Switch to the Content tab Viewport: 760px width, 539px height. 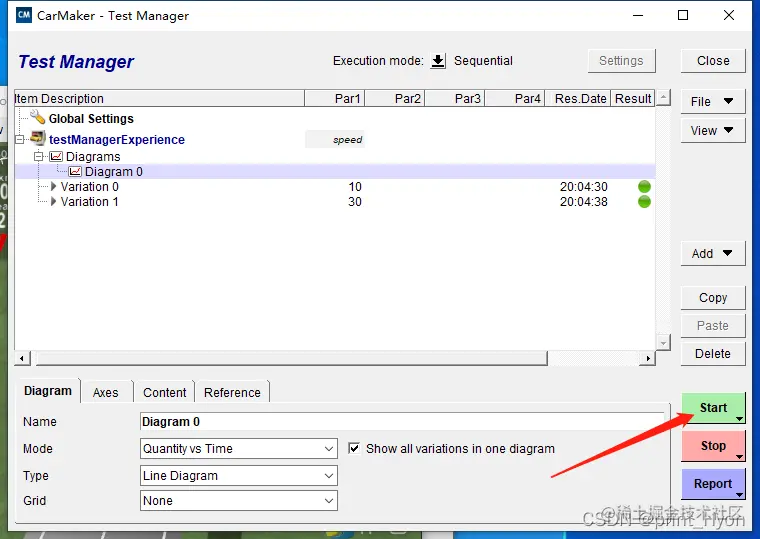(164, 393)
